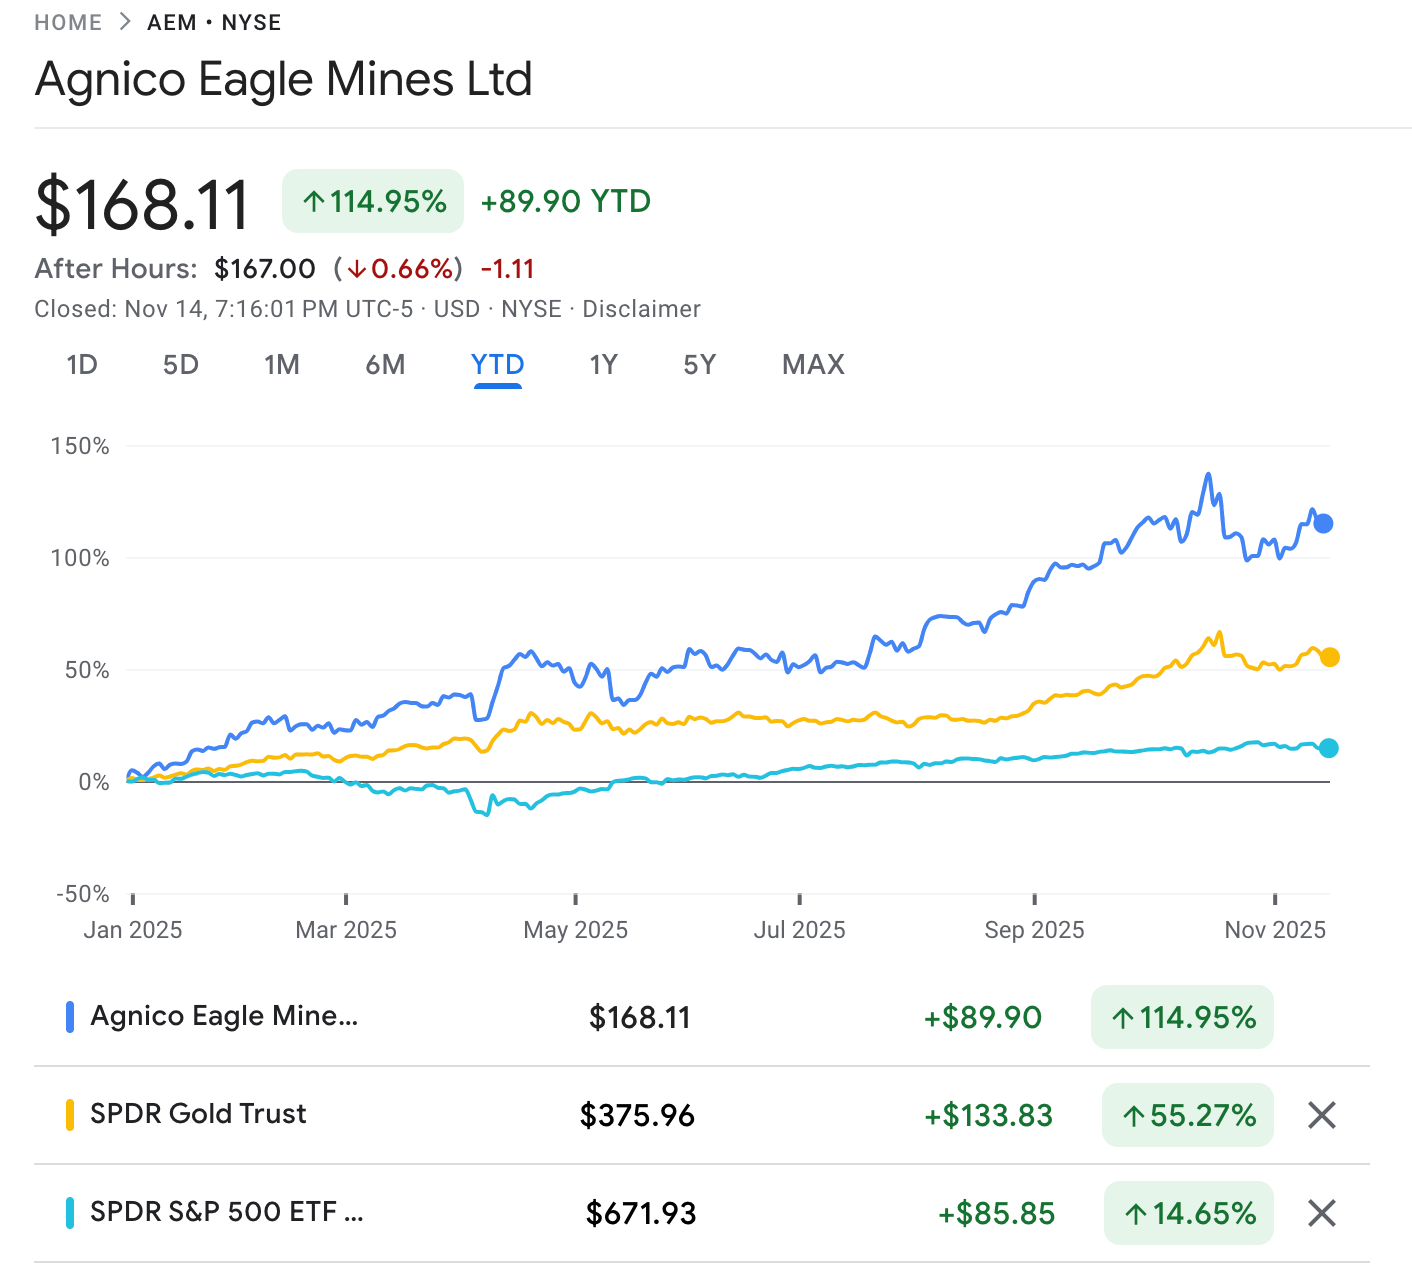Click the After Hours $167.00 price
The height and width of the screenshot is (1268, 1412).
265,269
